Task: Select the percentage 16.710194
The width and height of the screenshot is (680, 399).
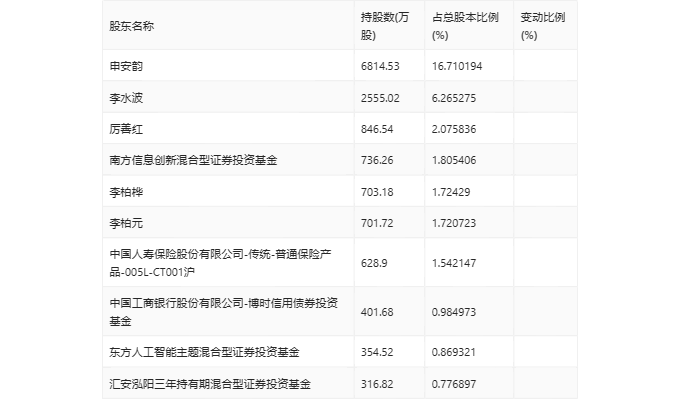Action: click(x=457, y=66)
